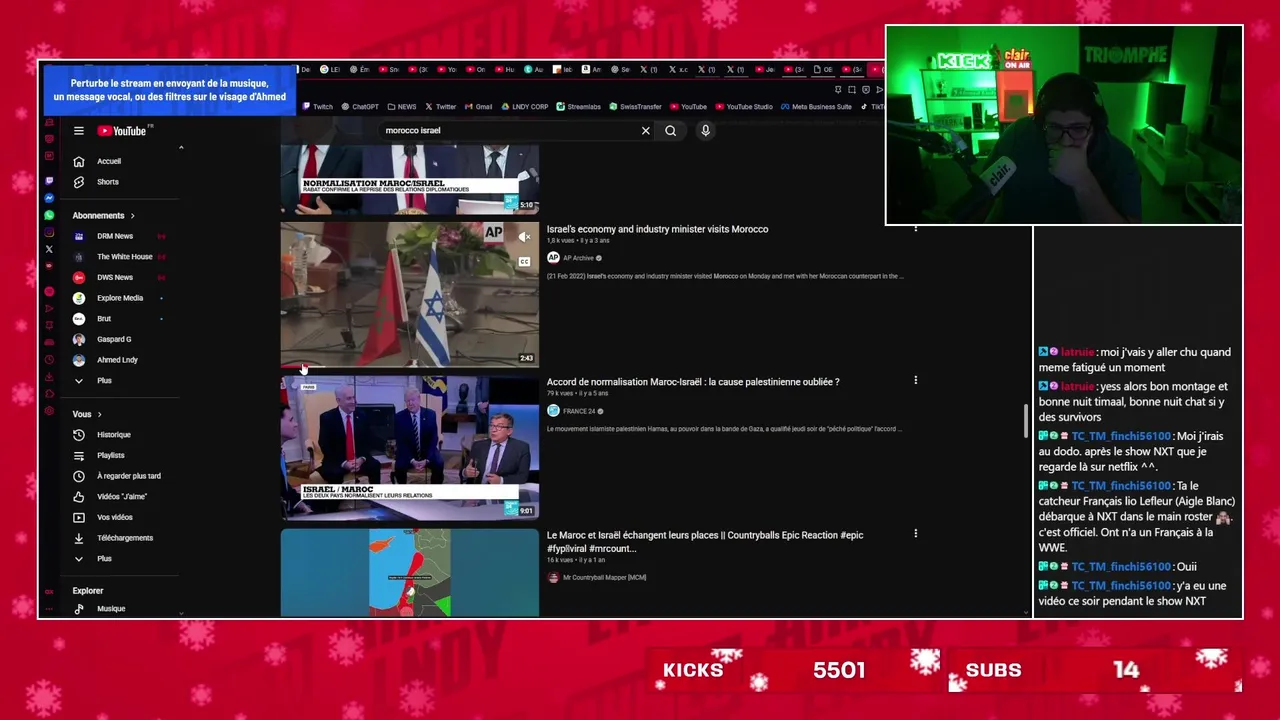The width and height of the screenshot is (1280, 720).
Task: Open options menu for Accord de normalisation video
Action: pyautogui.click(x=915, y=380)
